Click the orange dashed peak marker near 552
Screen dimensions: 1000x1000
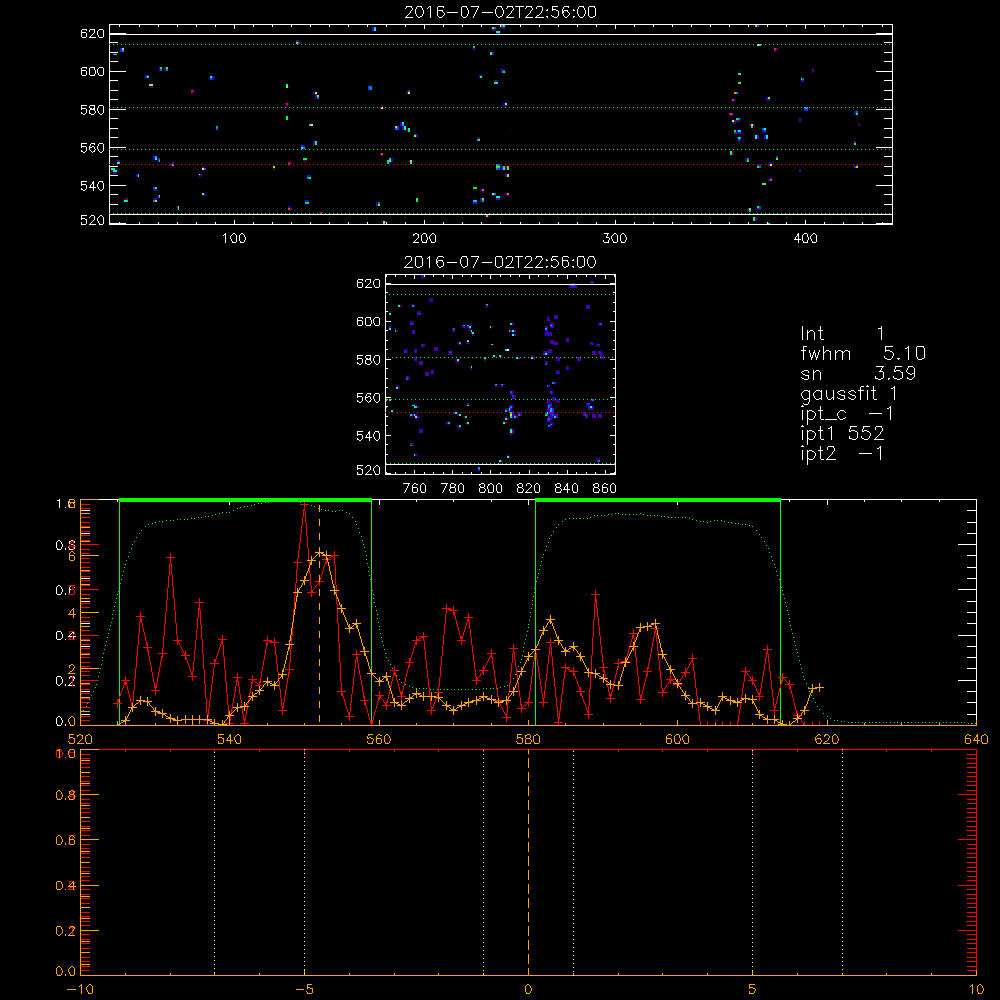click(320, 612)
